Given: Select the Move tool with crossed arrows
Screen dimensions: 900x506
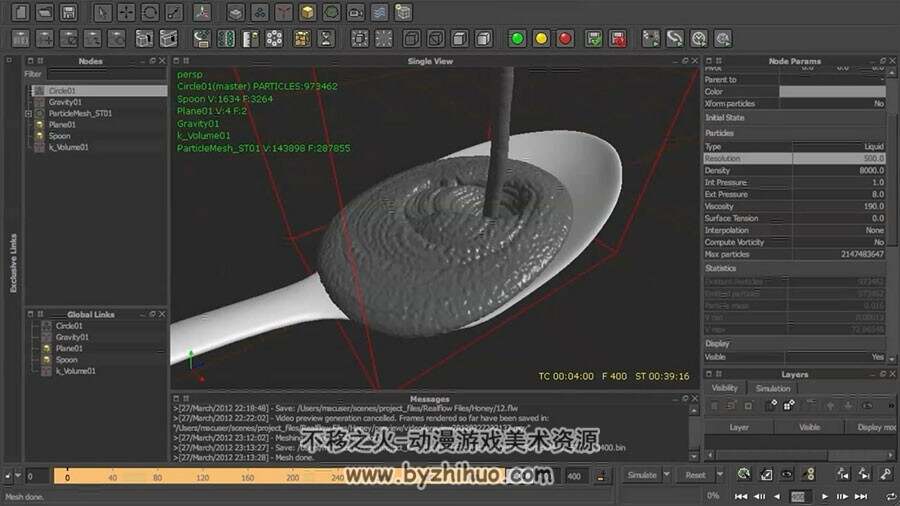Looking at the screenshot, I should pos(126,12).
